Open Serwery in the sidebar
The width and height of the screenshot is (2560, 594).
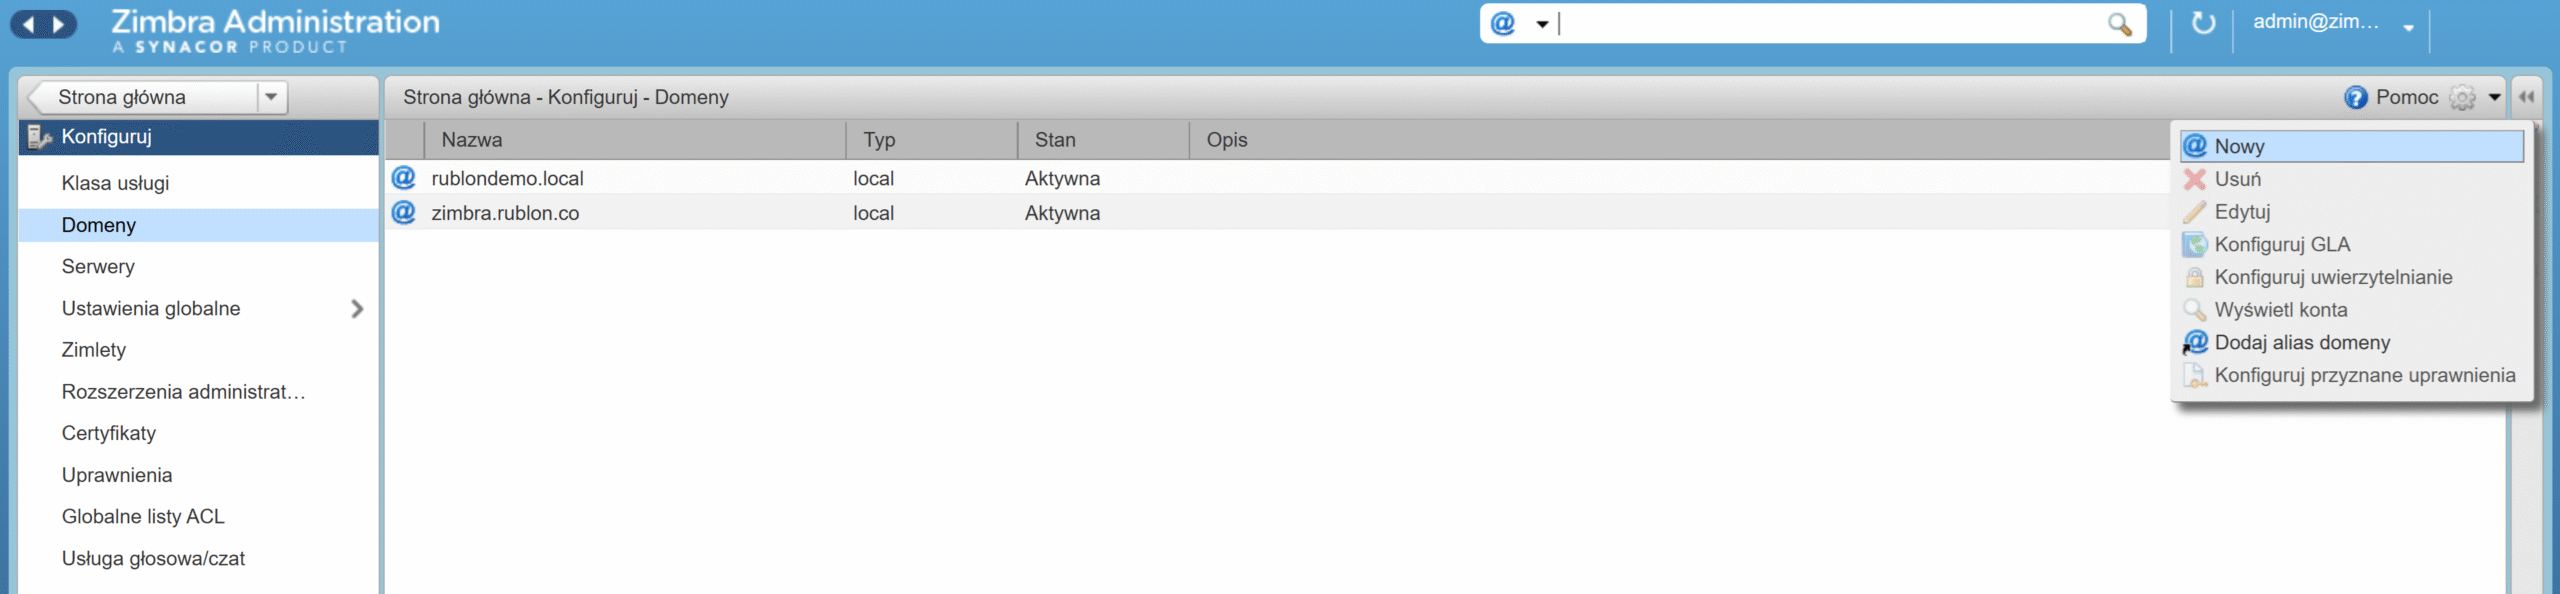(98, 266)
